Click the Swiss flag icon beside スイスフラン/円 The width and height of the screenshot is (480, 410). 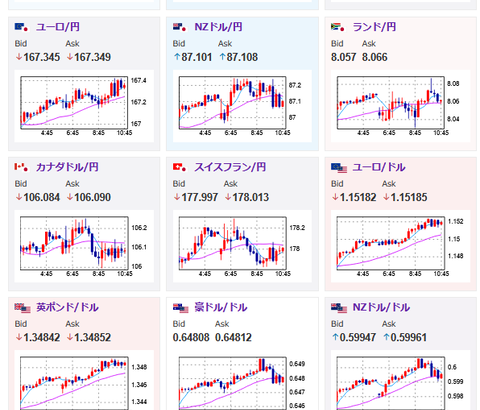coord(180,167)
